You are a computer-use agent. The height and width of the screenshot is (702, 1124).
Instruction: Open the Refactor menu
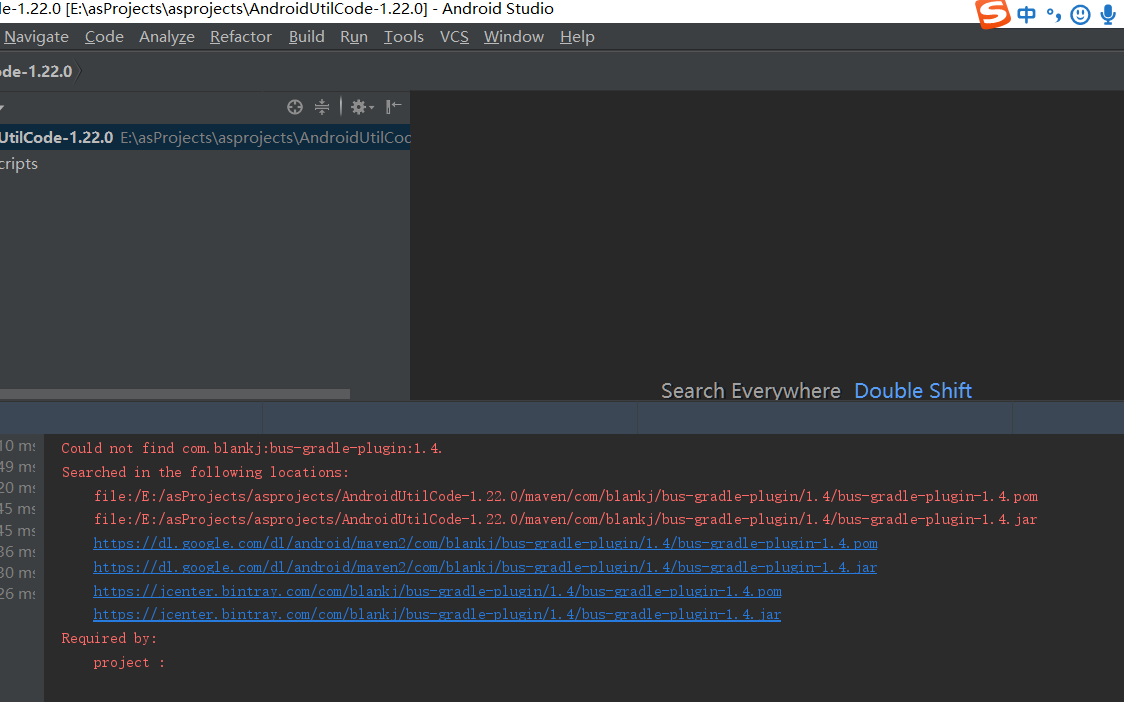(x=240, y=36)
